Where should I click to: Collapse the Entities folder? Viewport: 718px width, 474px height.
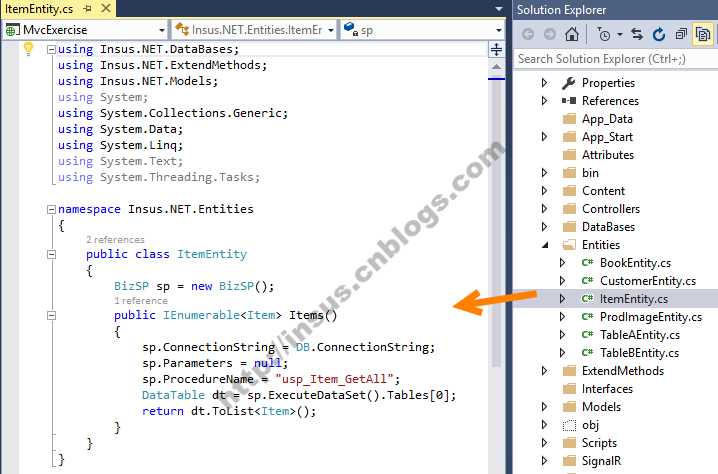(545, 245)
